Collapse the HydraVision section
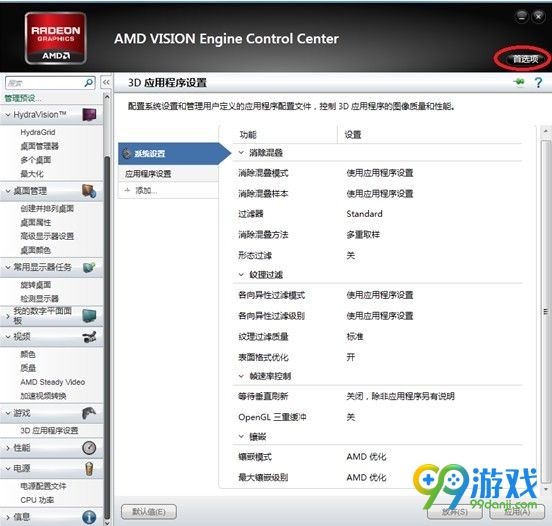The width and height of the screenshot is (552, 526). 8,115
